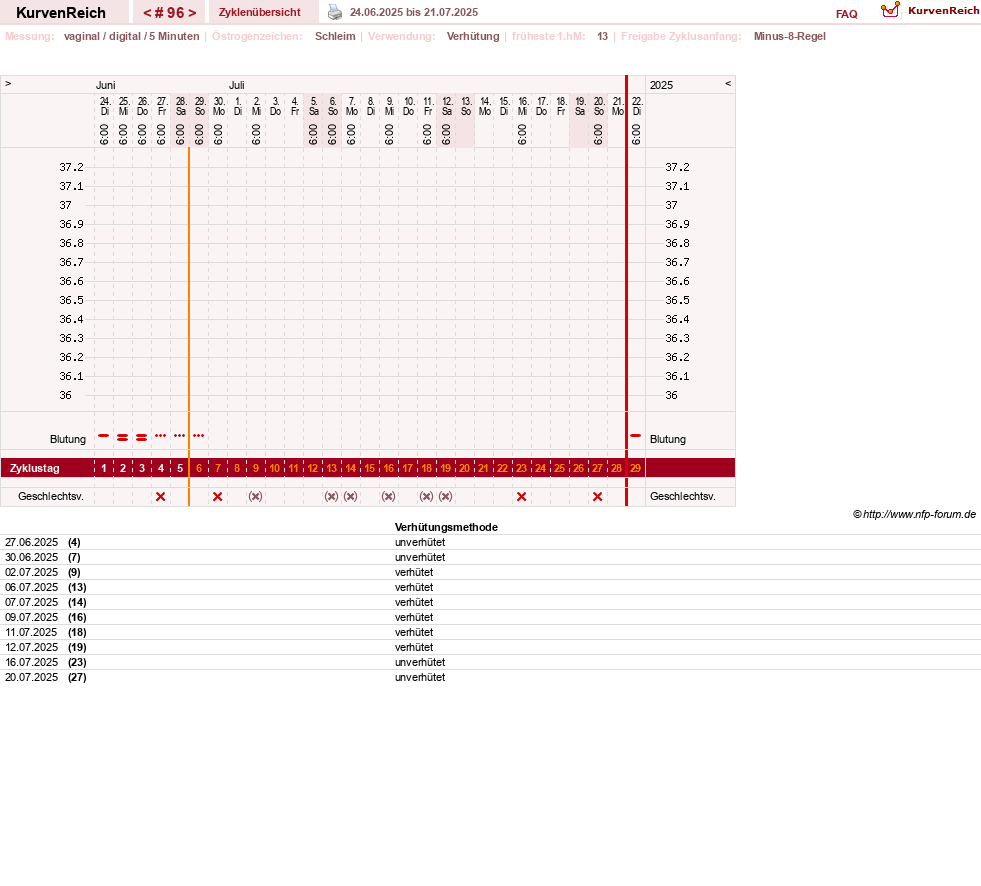This screenshot has height=886, width=981.
Task: Click the Zyklustag row label
Action: point(34,468)
